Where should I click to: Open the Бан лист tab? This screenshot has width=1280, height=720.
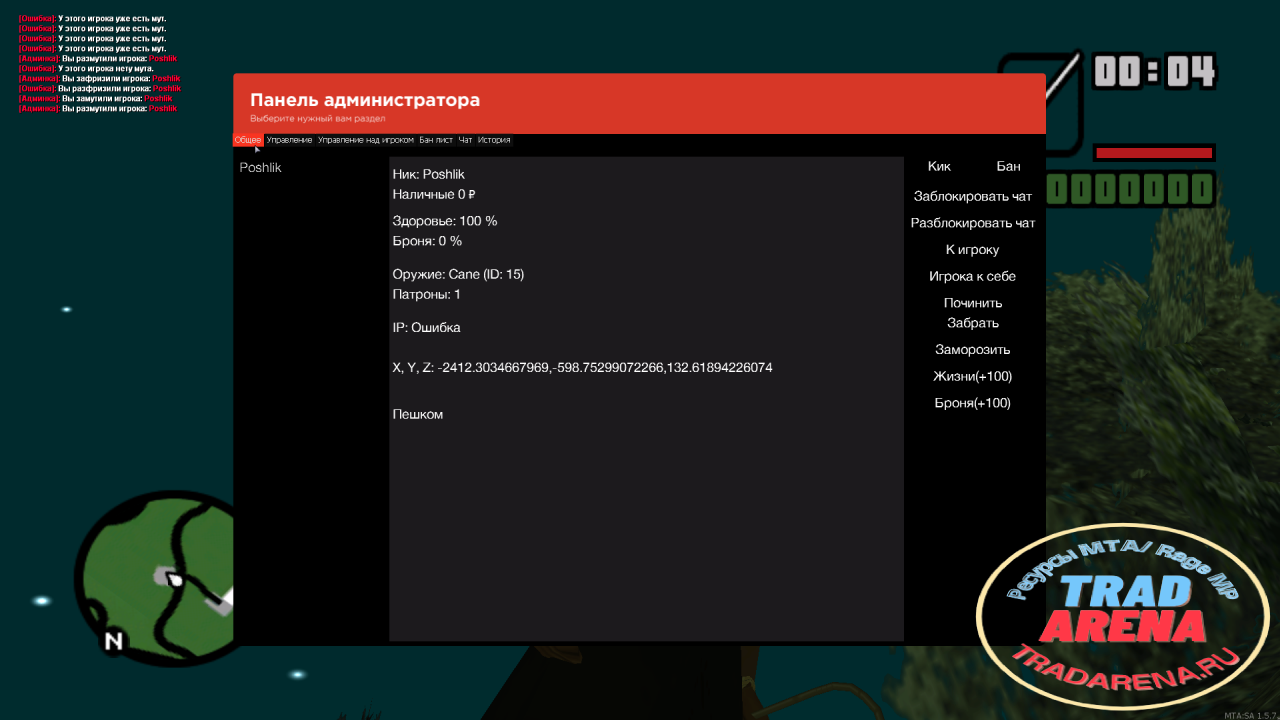(436, 140)
